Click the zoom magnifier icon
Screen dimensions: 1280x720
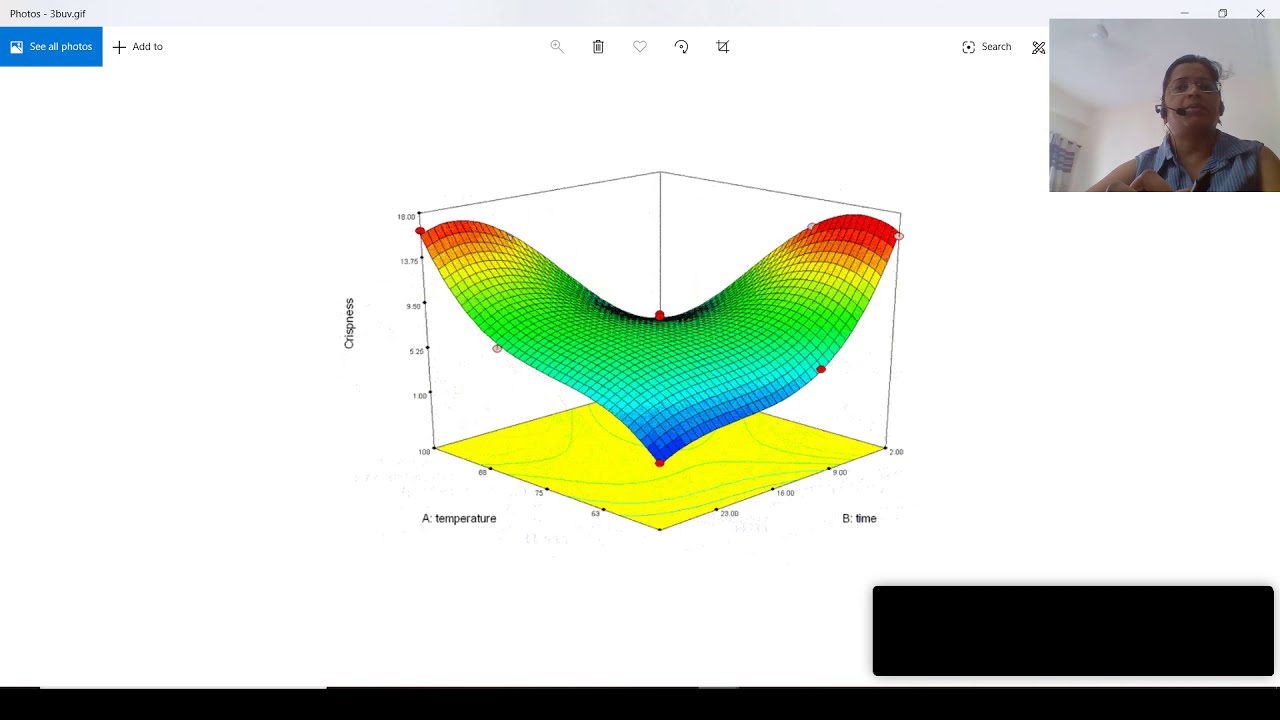click(557, 47)
